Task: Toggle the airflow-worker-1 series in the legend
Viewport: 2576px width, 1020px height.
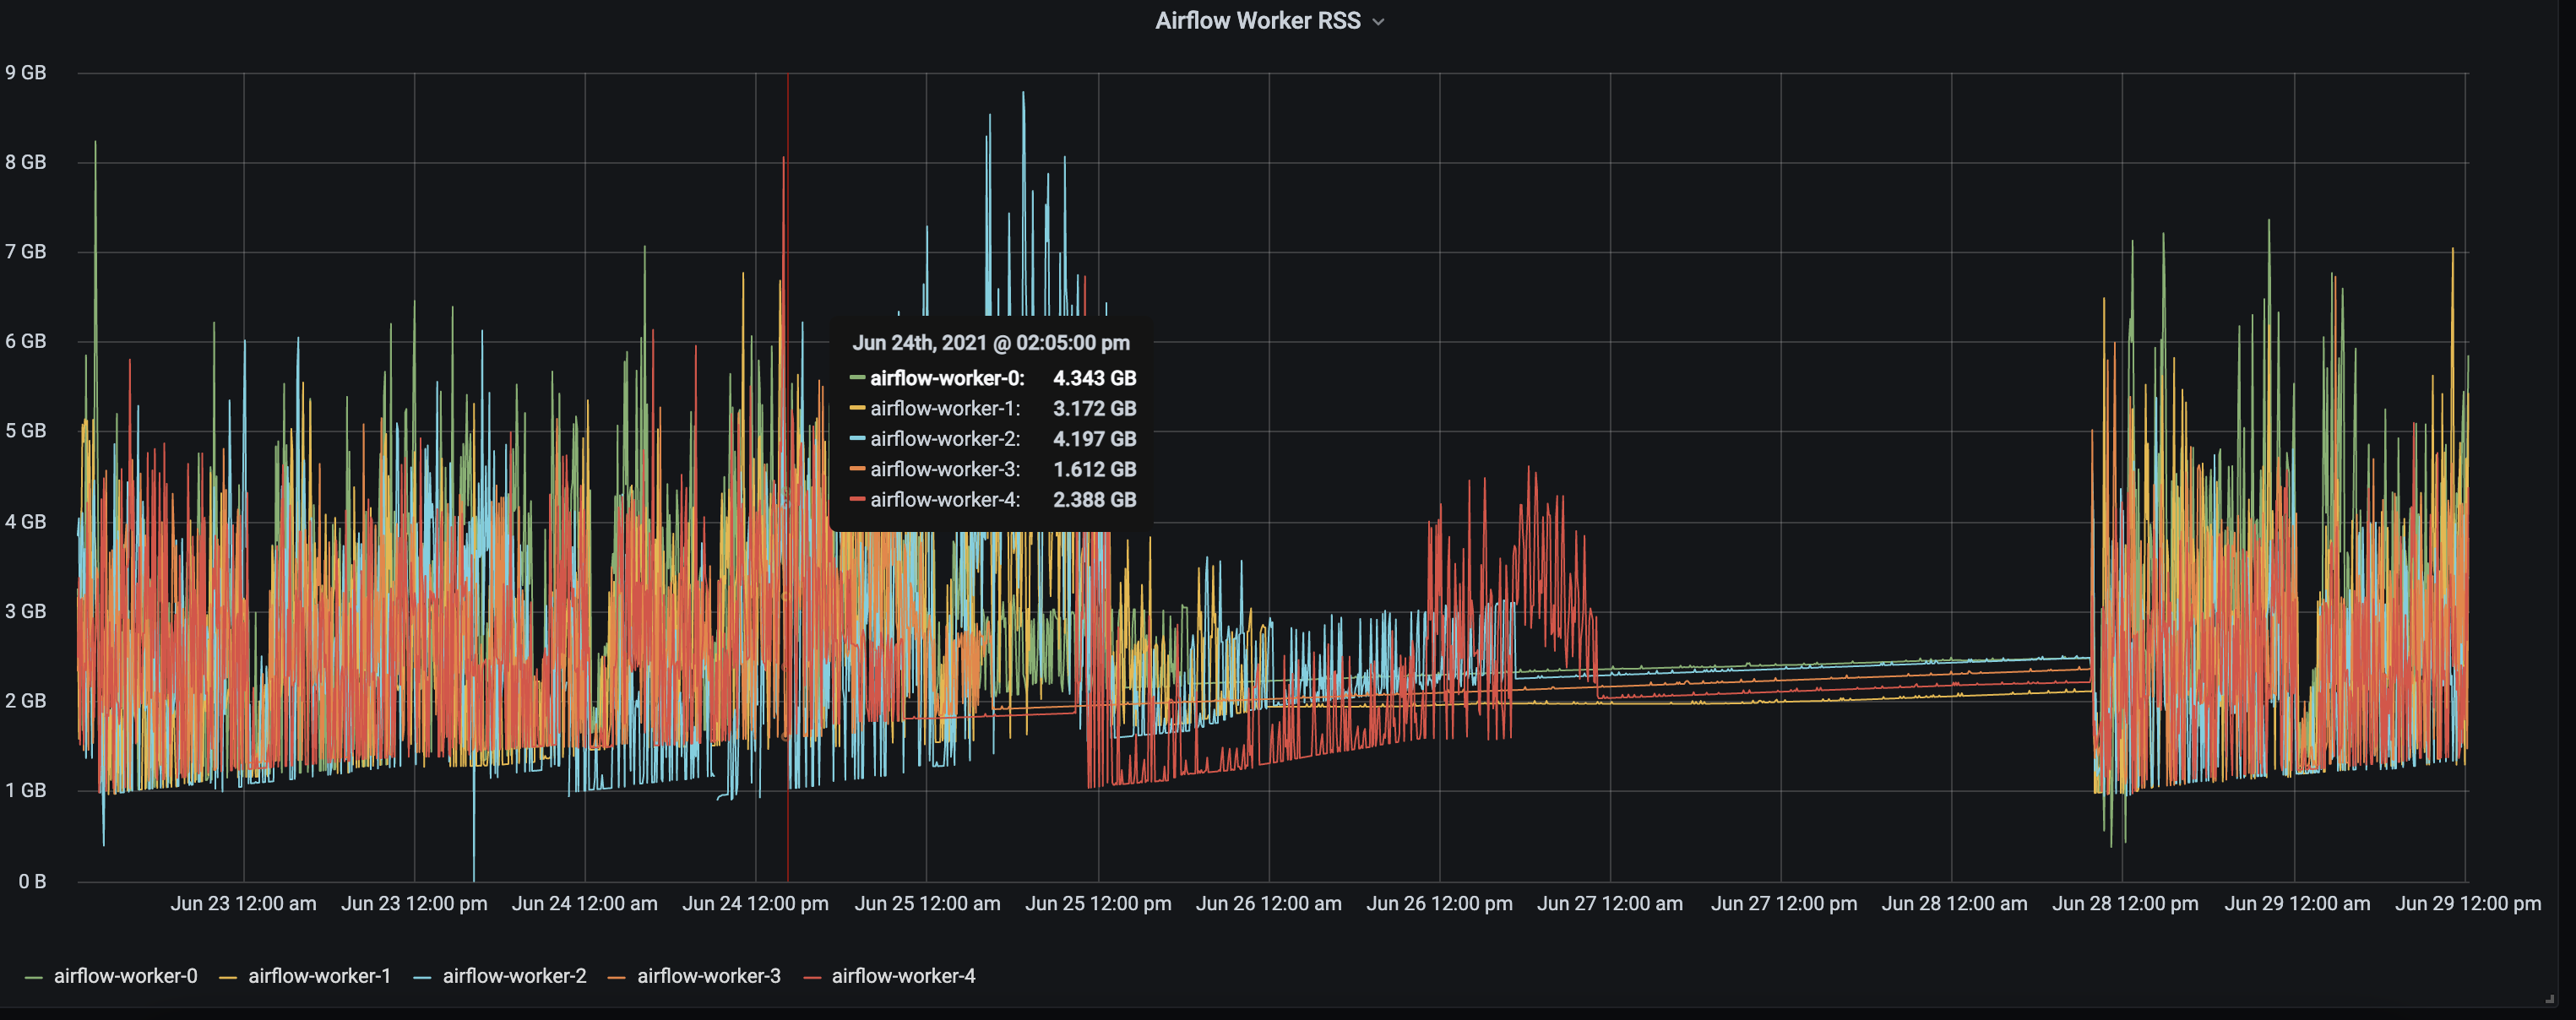Action: pyautogui.click(x=319, y=976)
